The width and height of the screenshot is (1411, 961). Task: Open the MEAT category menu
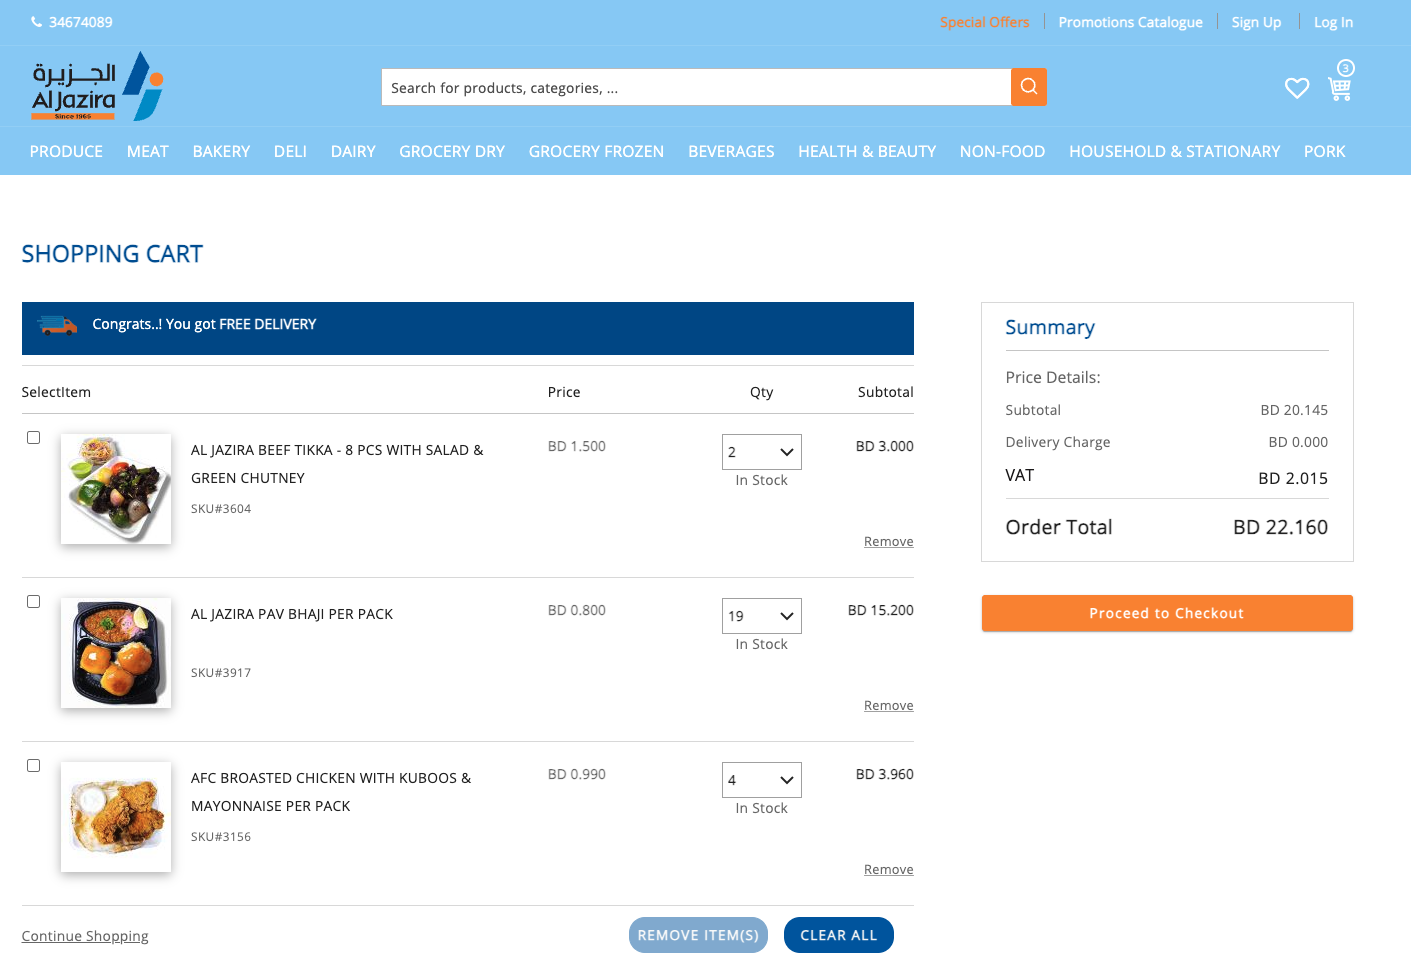pyautogui.click(x=148, y=151)
